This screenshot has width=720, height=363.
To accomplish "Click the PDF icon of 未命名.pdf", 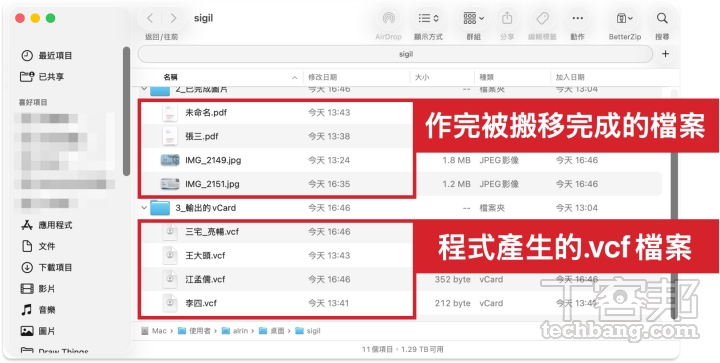I will coord(170,112).
